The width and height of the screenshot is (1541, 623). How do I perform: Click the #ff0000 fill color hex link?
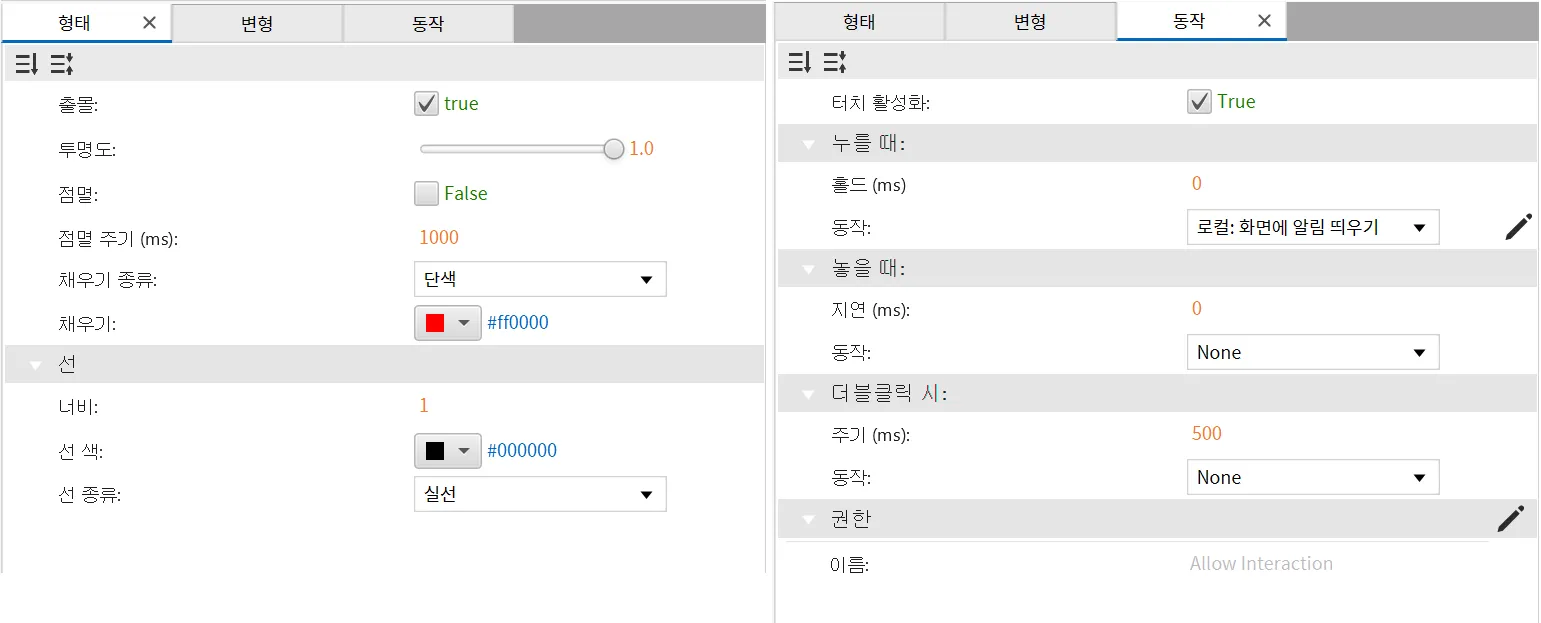pyautogui.click(x=517, y=323)
